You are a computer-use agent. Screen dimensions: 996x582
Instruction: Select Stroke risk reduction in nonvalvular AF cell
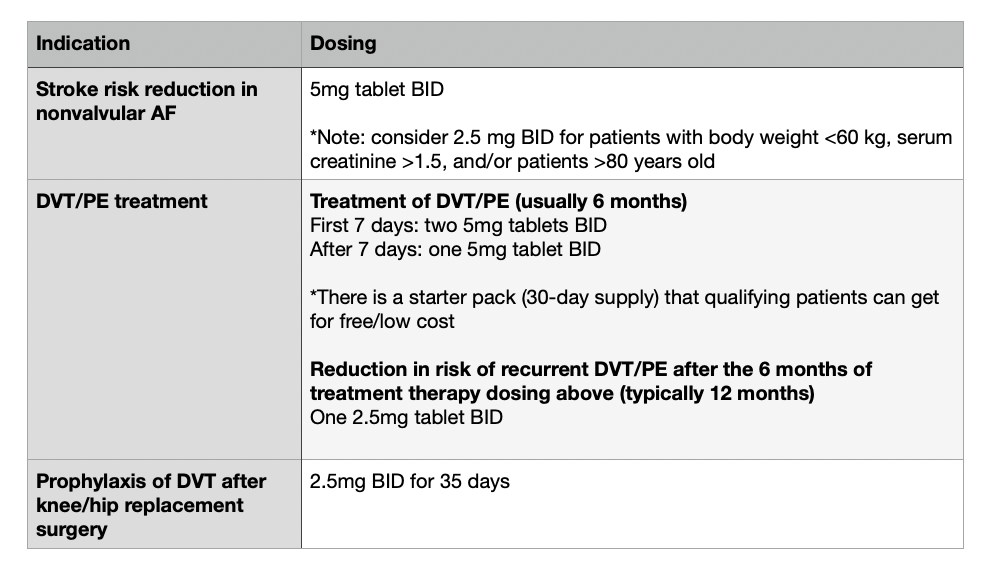point(164,123)
